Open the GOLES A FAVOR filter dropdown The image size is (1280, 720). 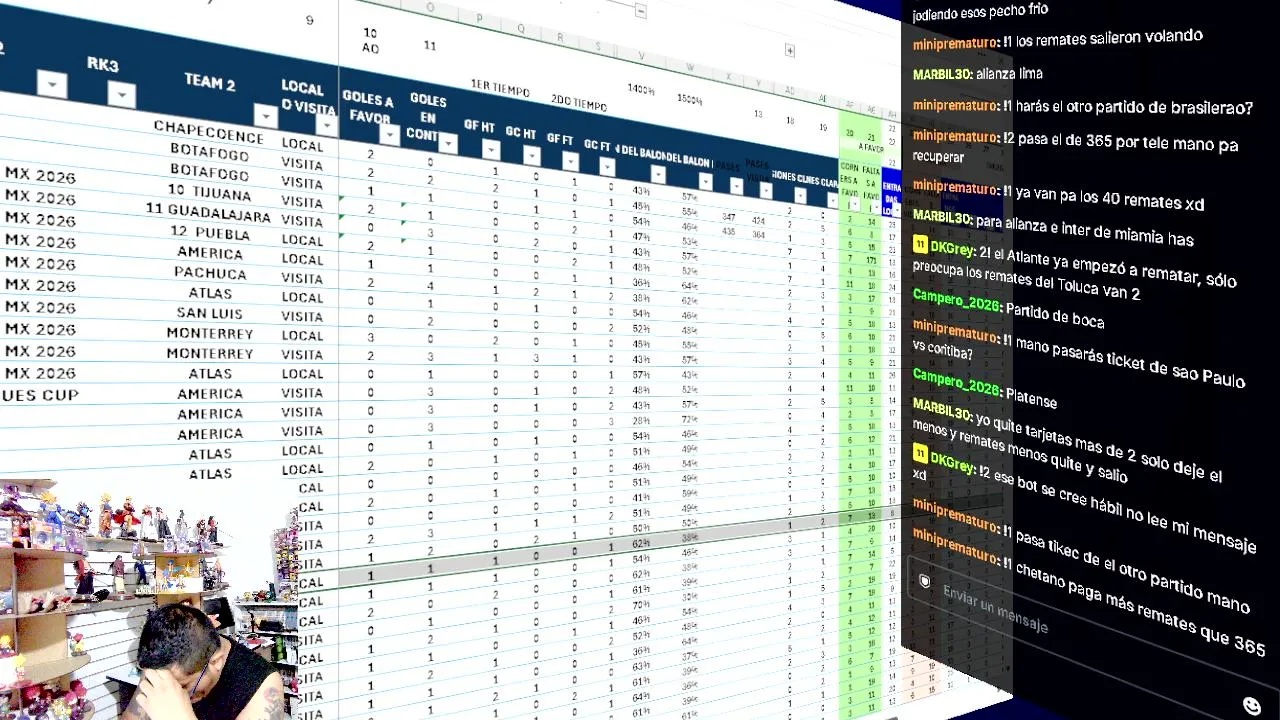point(390,135)
